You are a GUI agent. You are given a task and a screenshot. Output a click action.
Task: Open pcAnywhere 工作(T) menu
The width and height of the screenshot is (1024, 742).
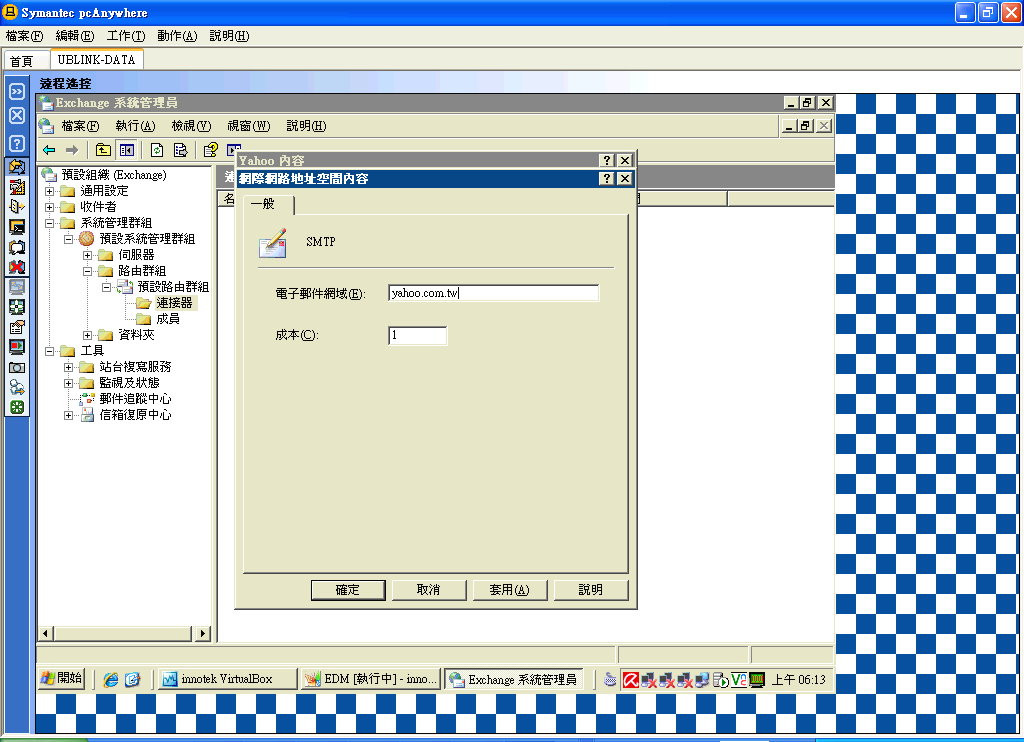tap(126, 36)
